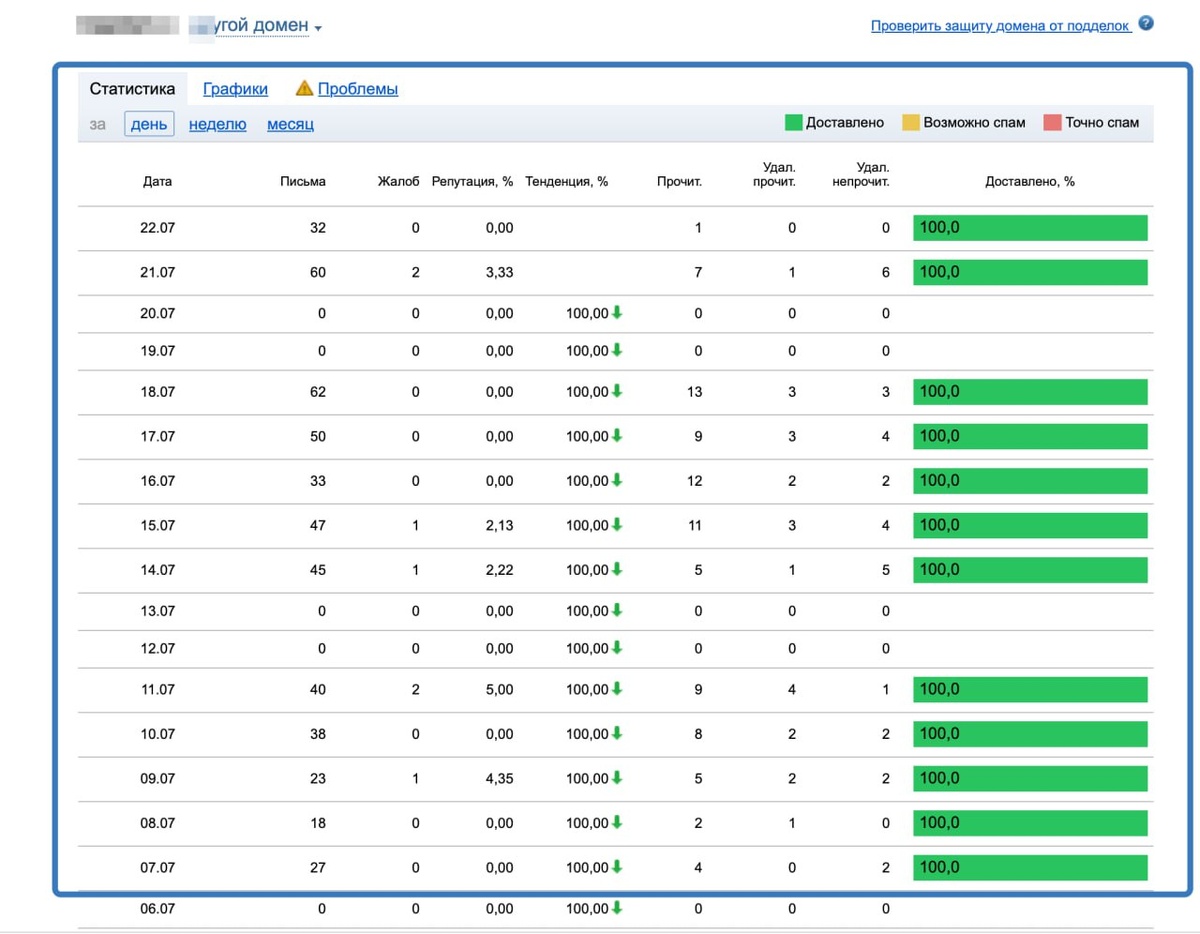1200x934 pixels.
Task: Click the green trend arrow for 16.07
Action: click(617, 480)
